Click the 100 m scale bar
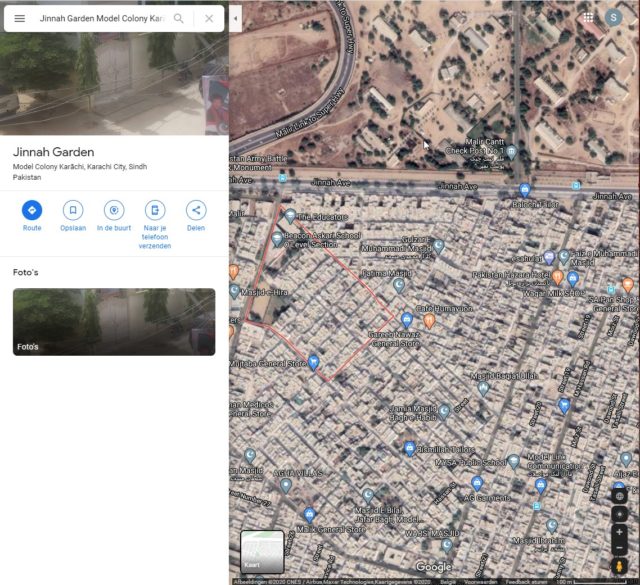Viewport: 640px width, 585px height. 592,582
